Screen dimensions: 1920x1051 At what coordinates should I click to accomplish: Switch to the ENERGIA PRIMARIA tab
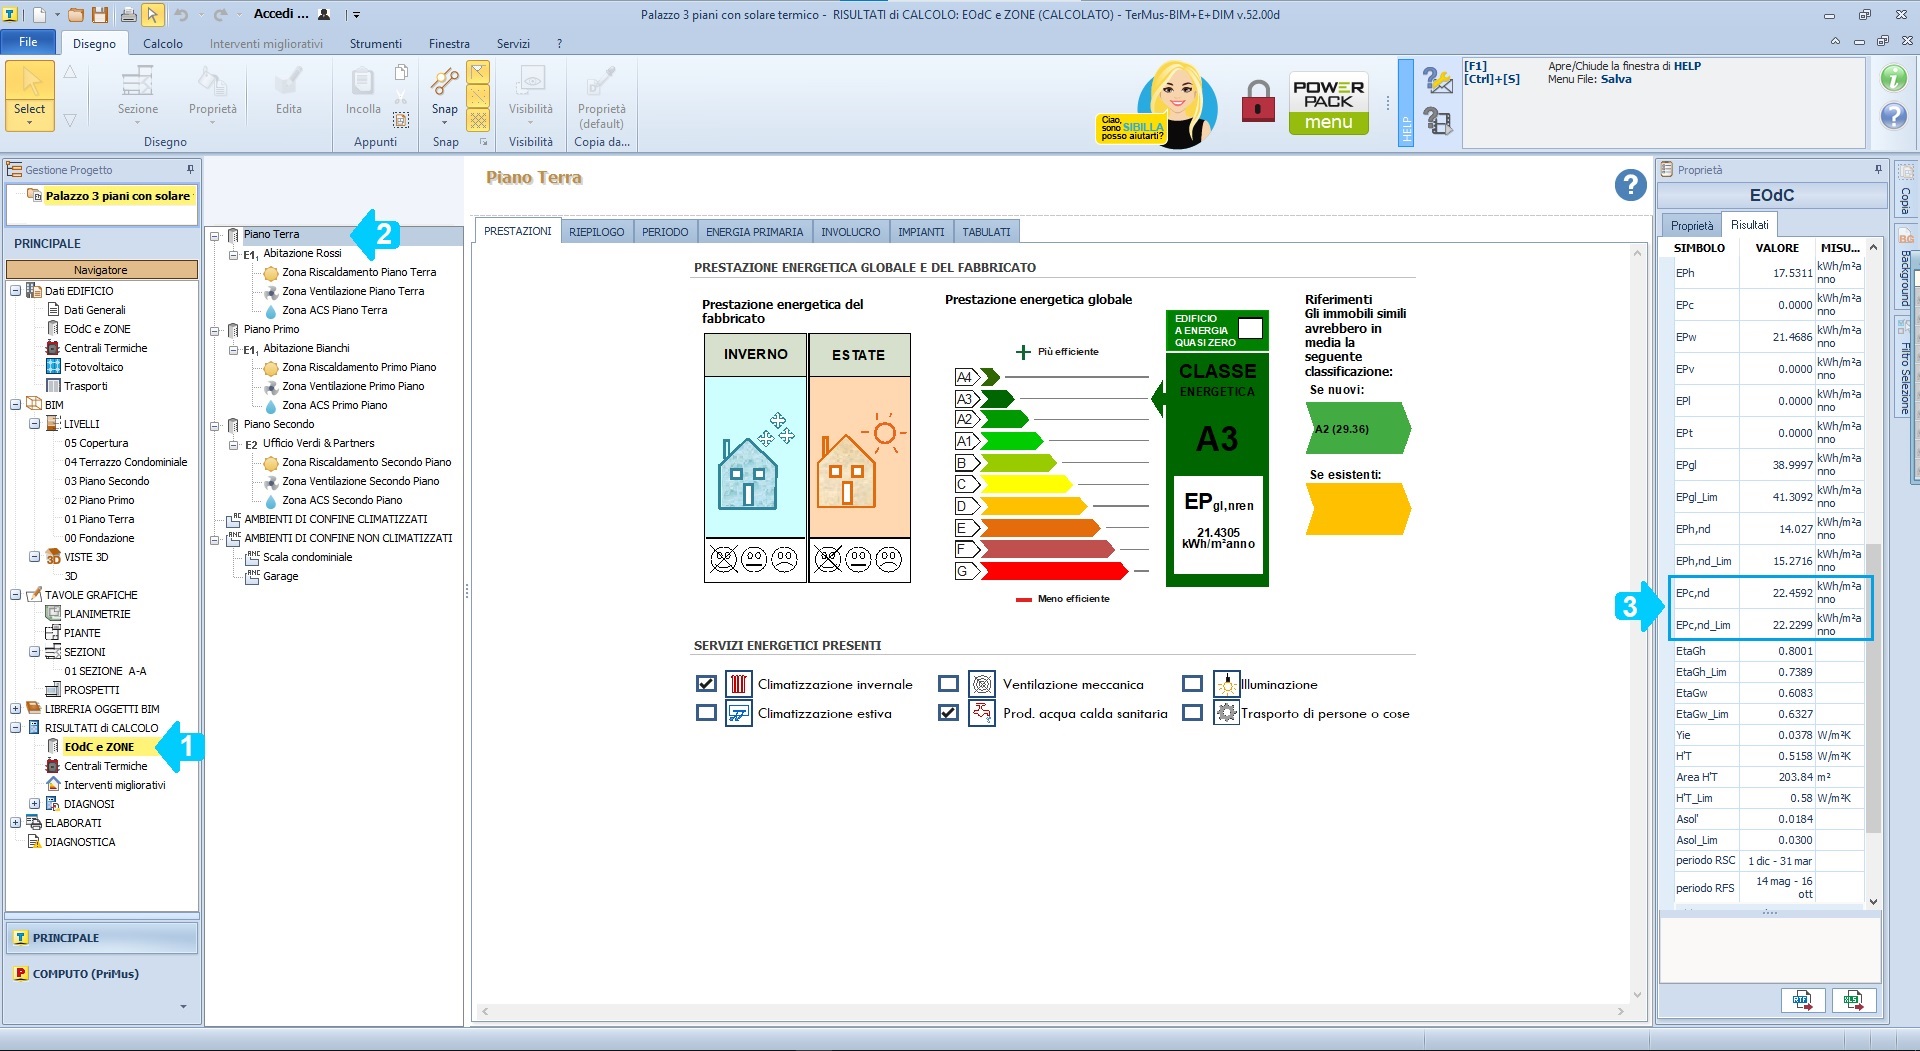click(x=754, y=232)
